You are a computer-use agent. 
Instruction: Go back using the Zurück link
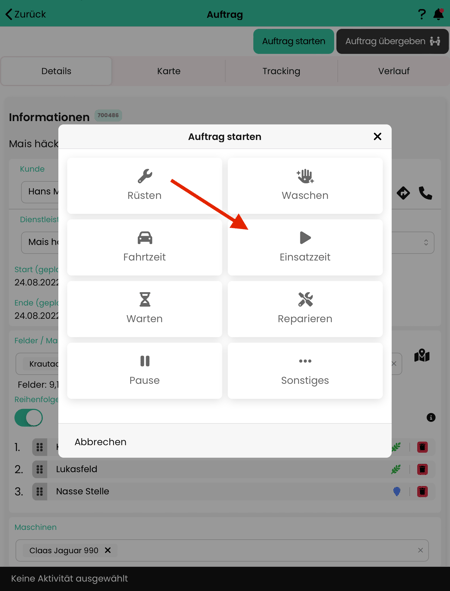(x=26, y=14)
